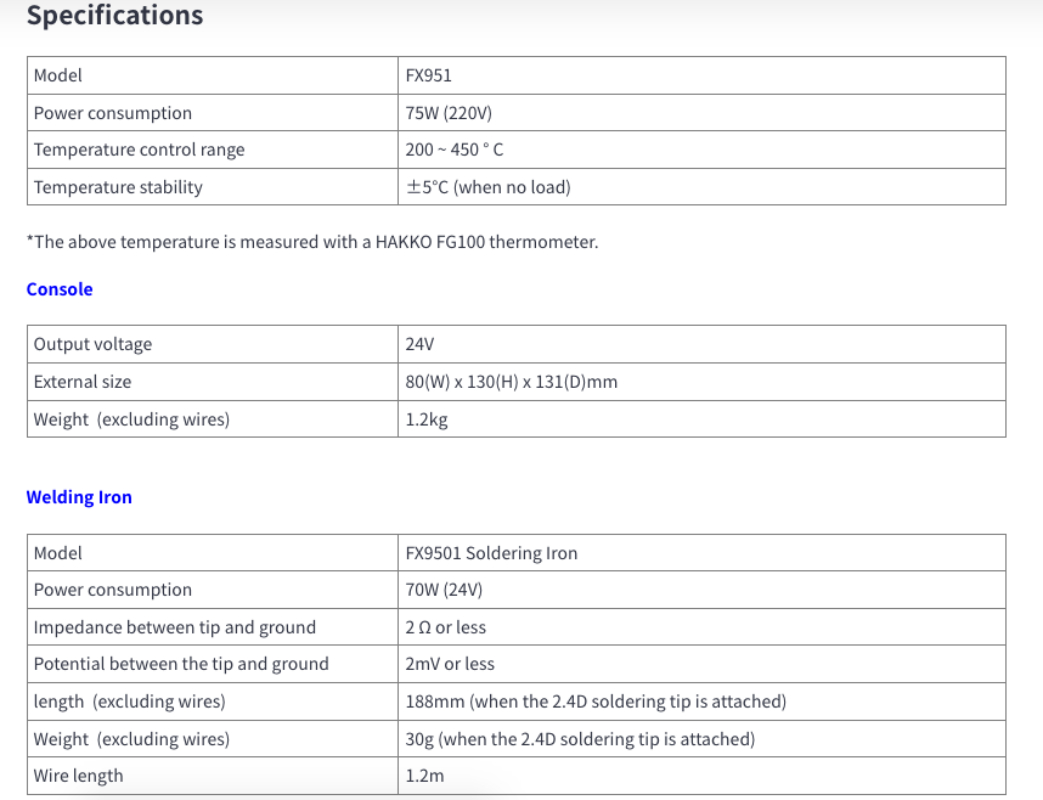Click the HAKKO FG100 thermometer footnote
1043x800 pixels.
pos(312,242)
